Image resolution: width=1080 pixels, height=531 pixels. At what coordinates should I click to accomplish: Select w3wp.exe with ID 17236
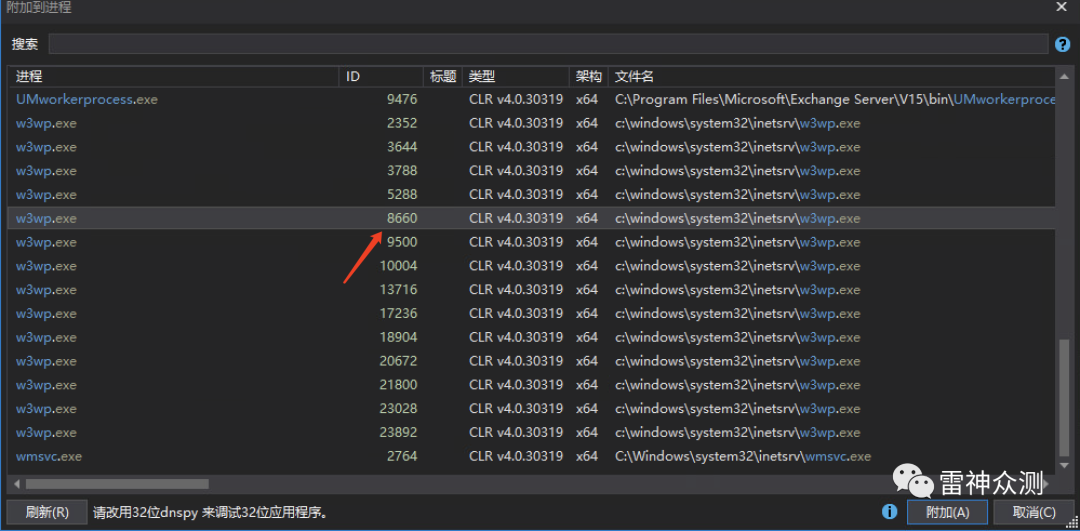tap(531, 313)
